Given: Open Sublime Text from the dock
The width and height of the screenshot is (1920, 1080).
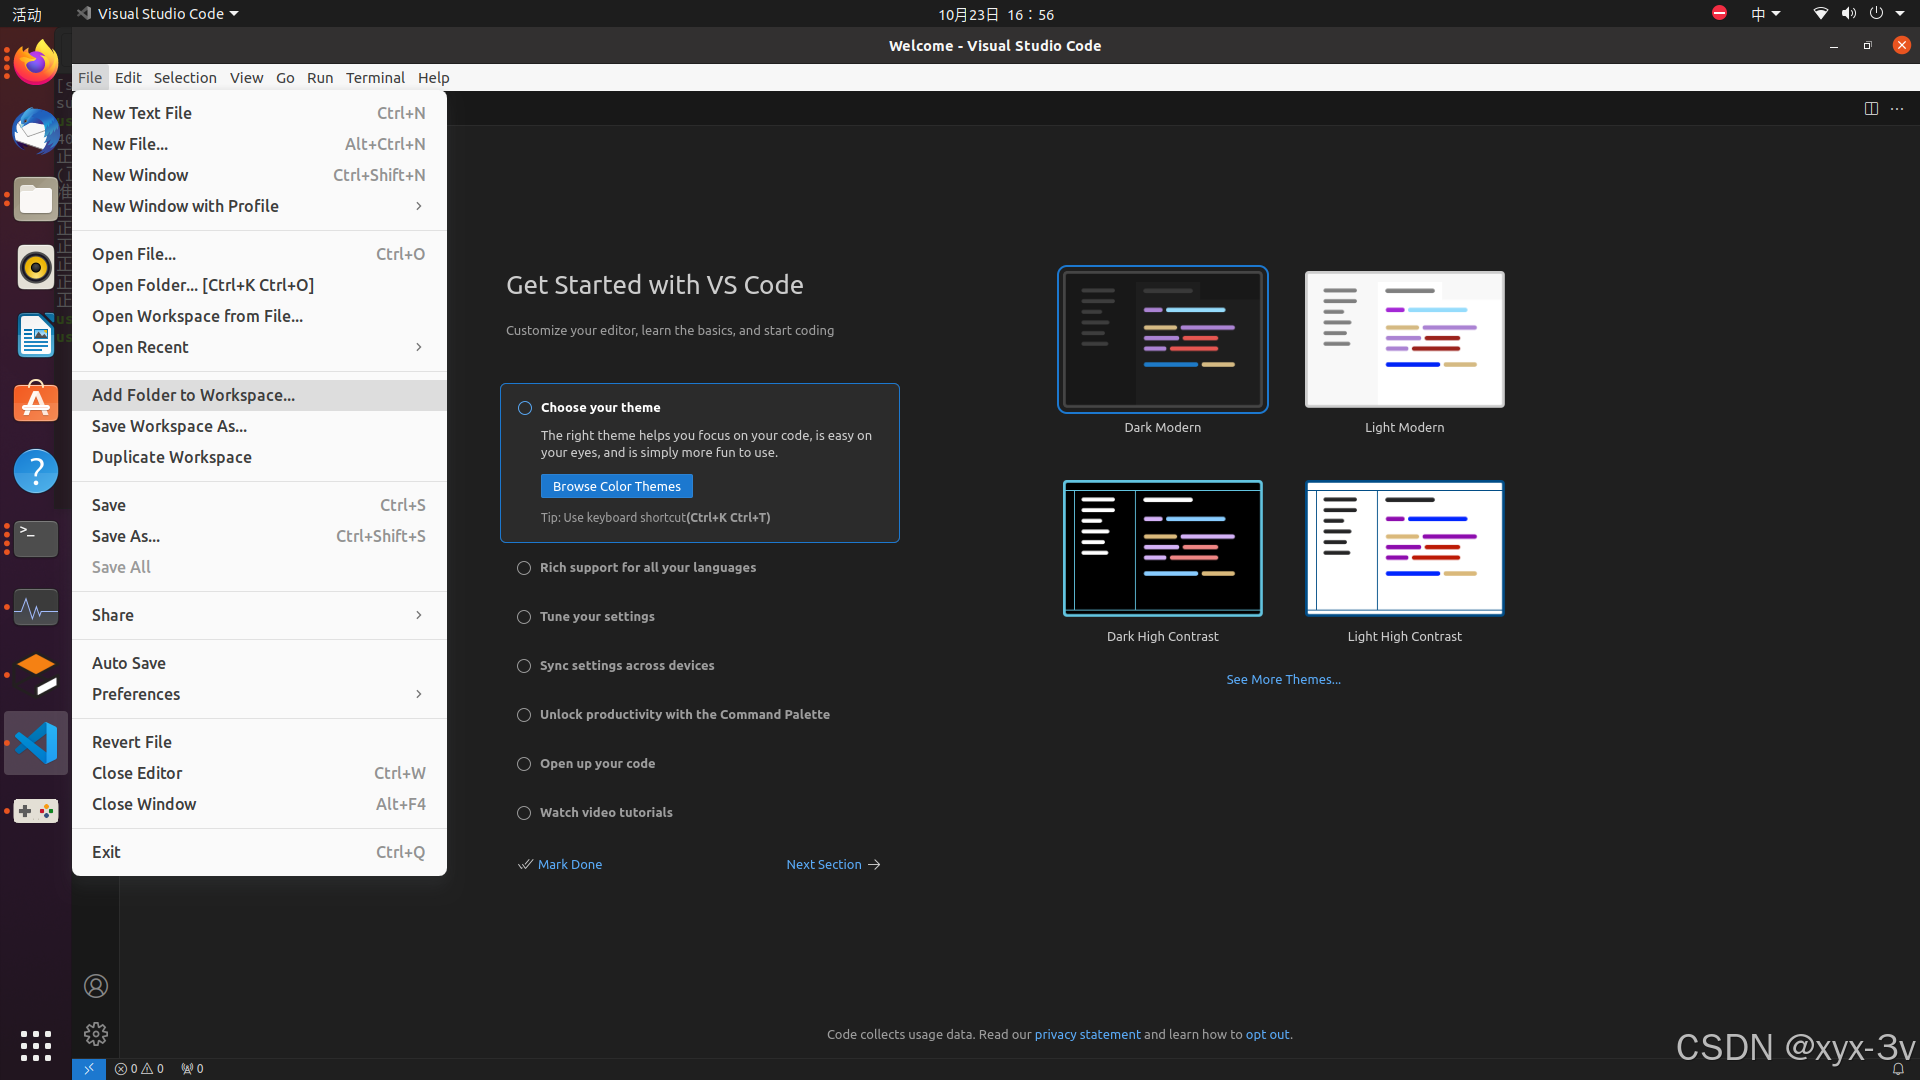Looking at the screenshot, I should tap(36, 675).
